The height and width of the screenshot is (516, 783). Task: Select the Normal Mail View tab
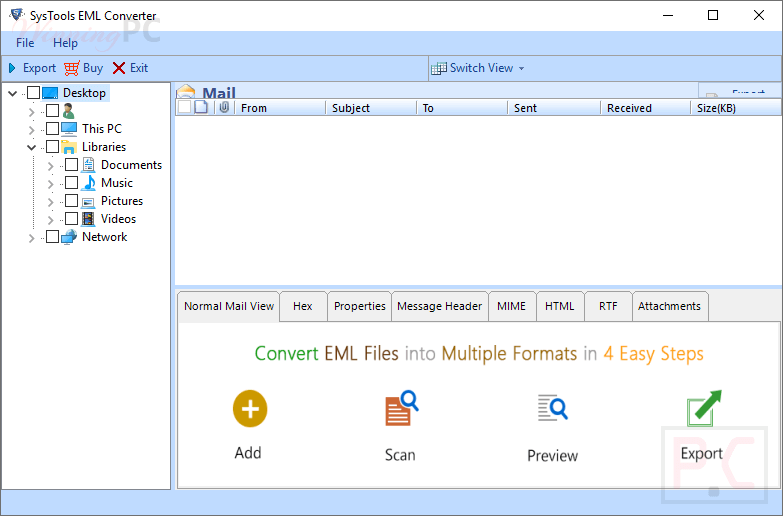pyautogui.click(x=229, y=306)
